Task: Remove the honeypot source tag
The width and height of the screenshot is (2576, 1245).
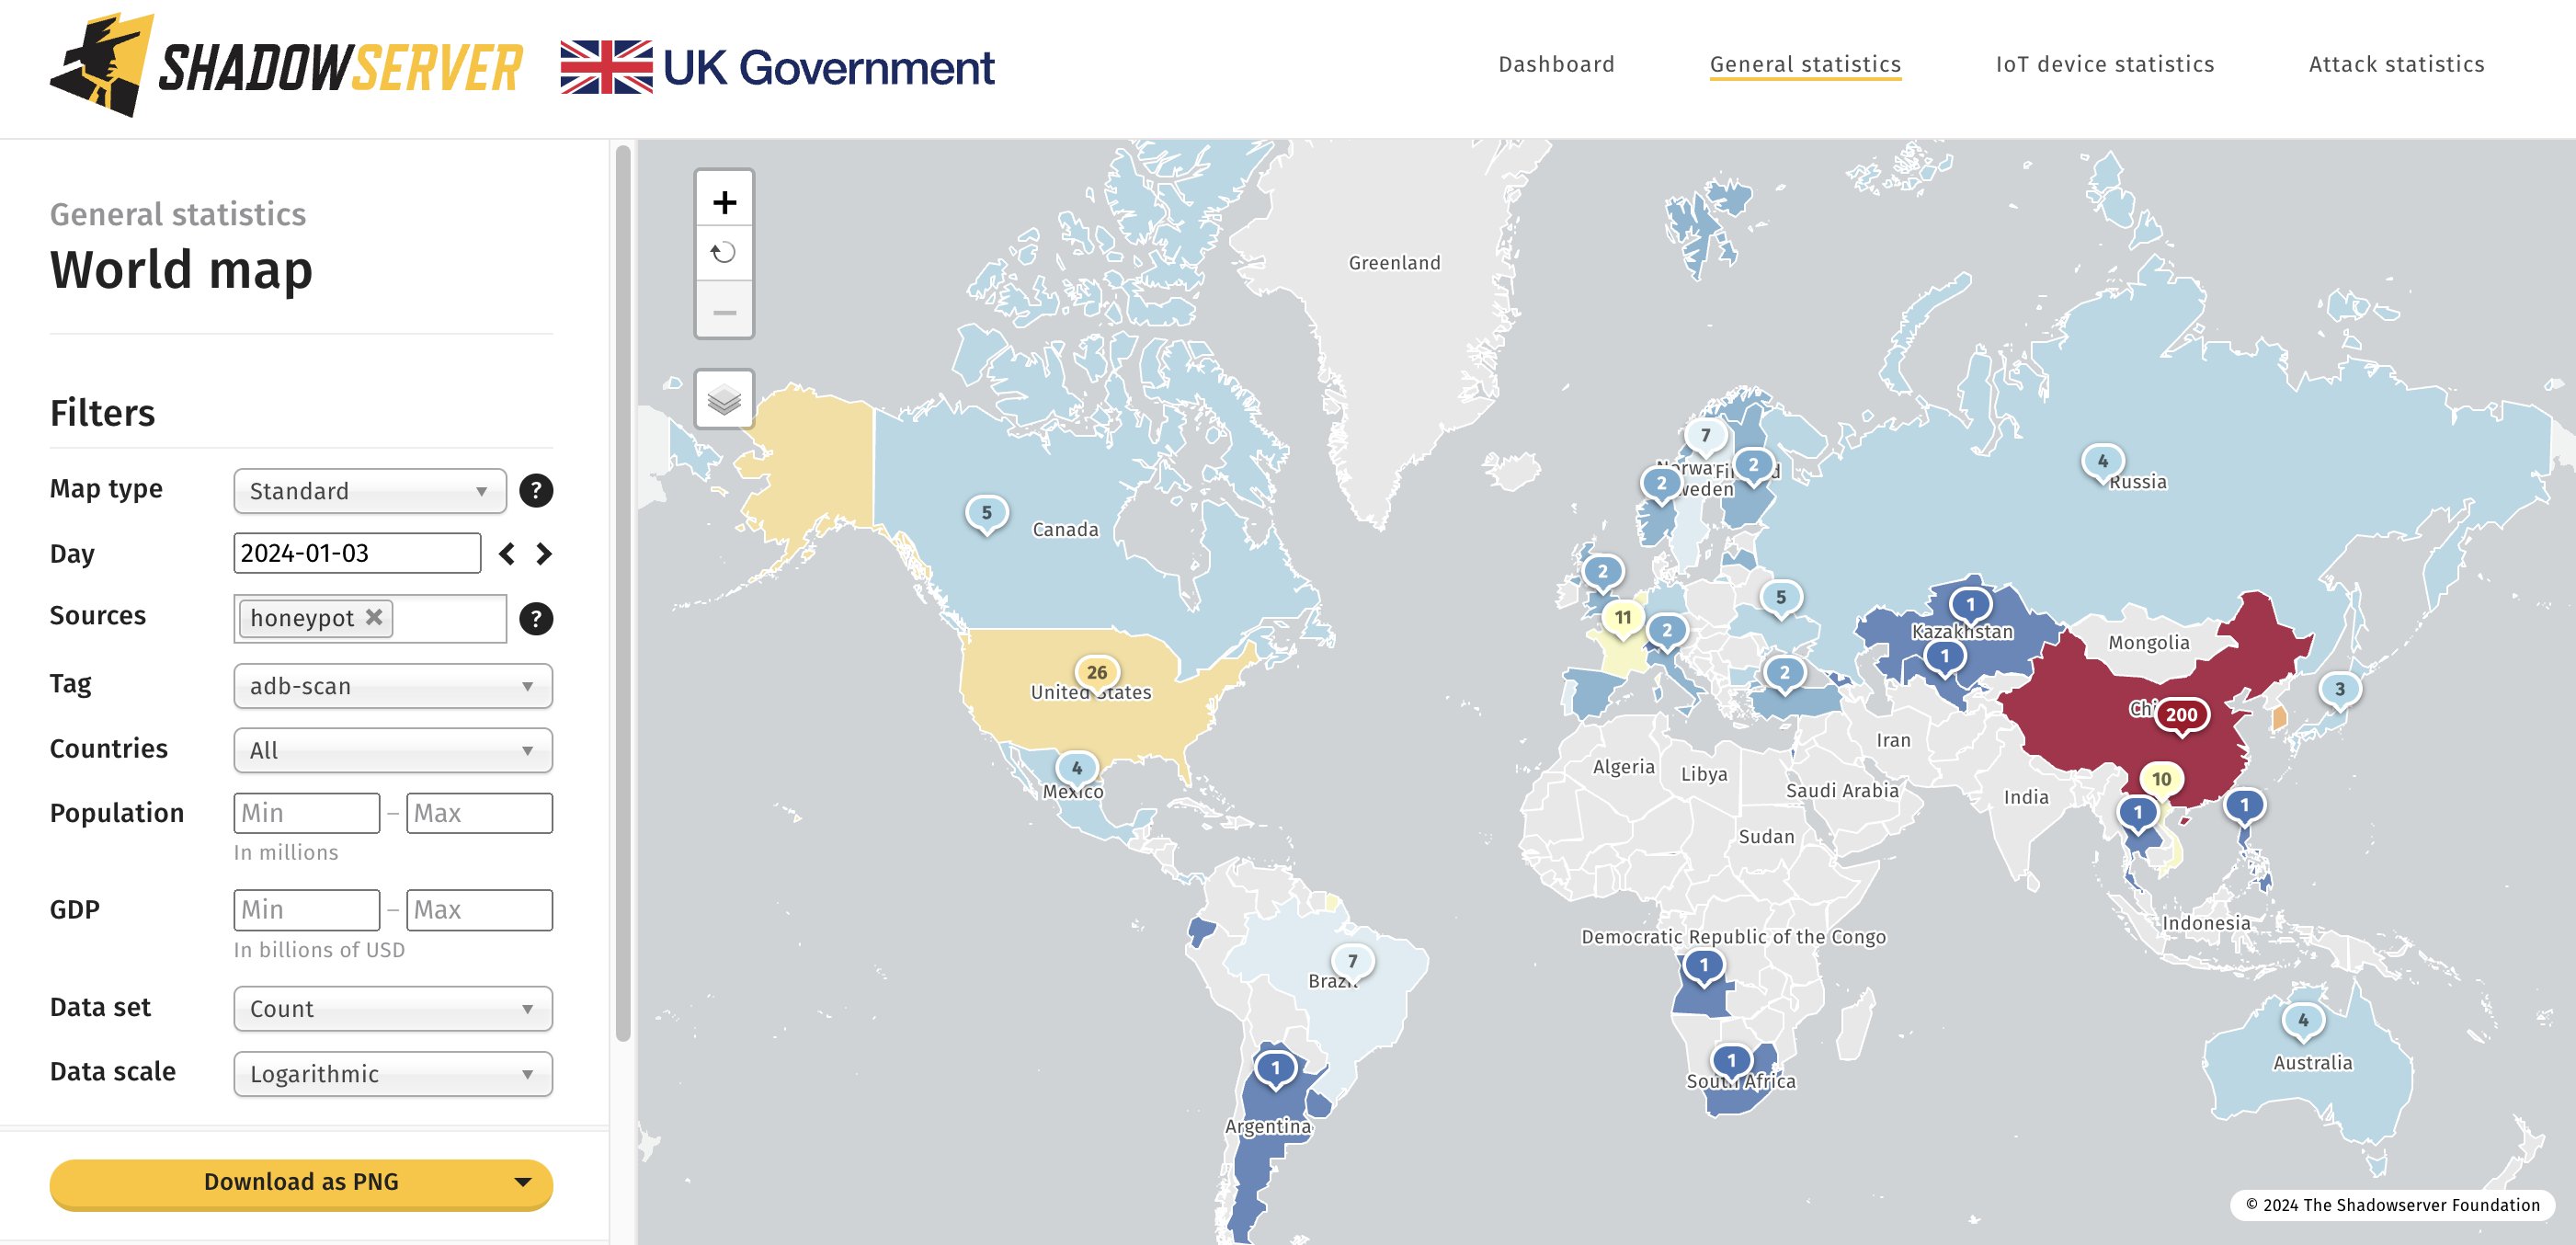Action: 374,617
